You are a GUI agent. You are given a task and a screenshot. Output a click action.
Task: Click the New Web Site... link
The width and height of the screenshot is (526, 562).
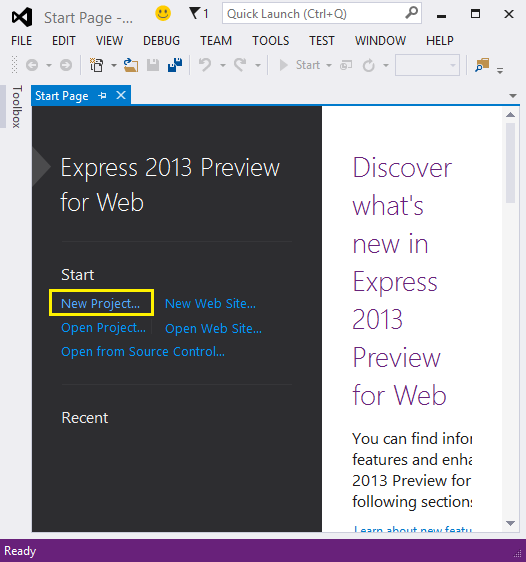point(210,303)
